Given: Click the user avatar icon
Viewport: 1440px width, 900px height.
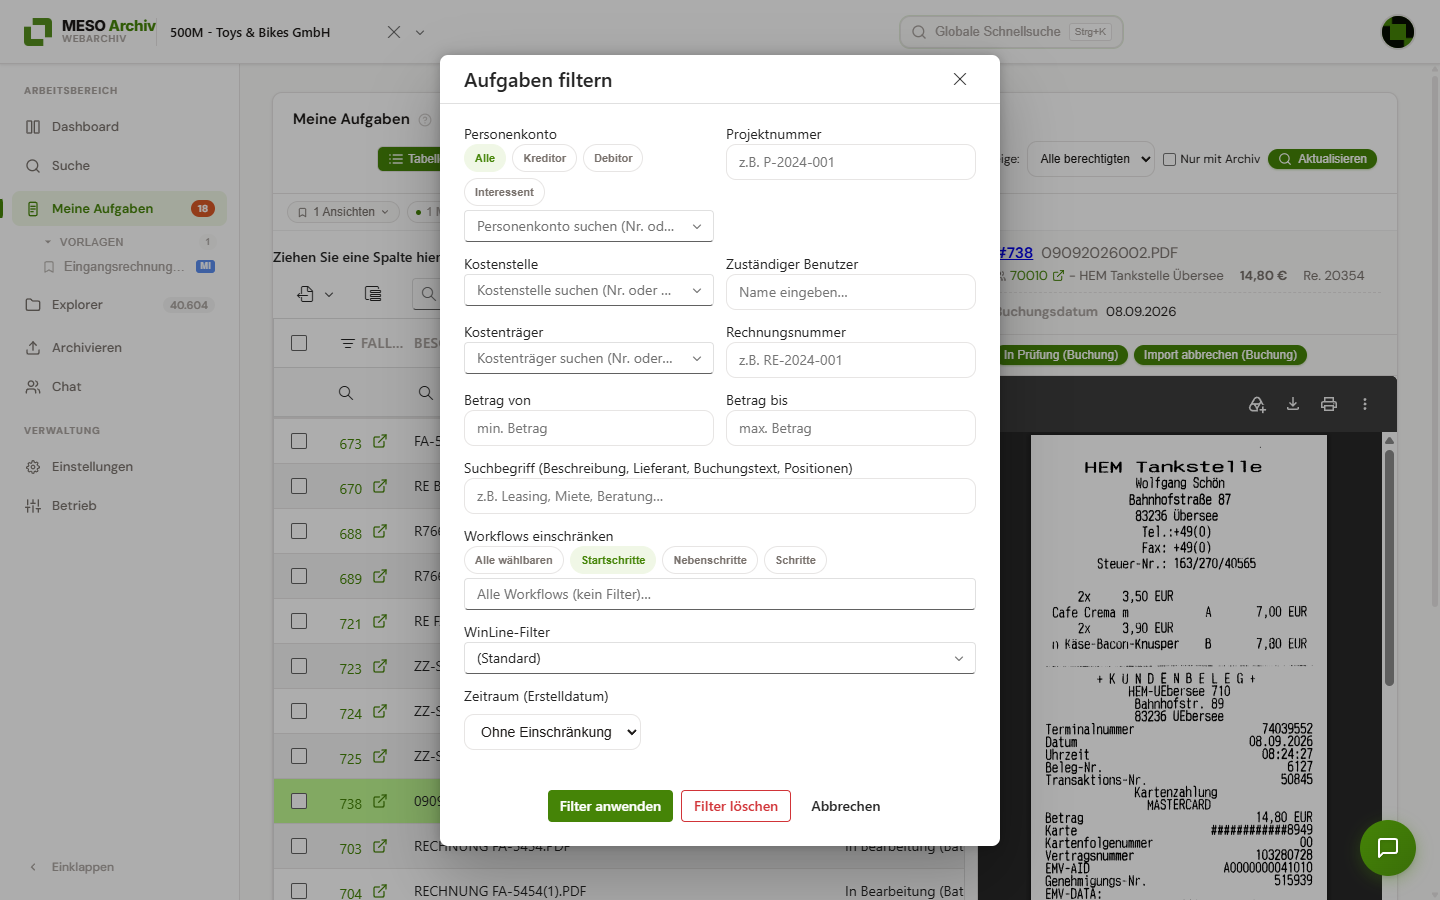Looking at the screenshot, I should click(x=1398, y=32).
